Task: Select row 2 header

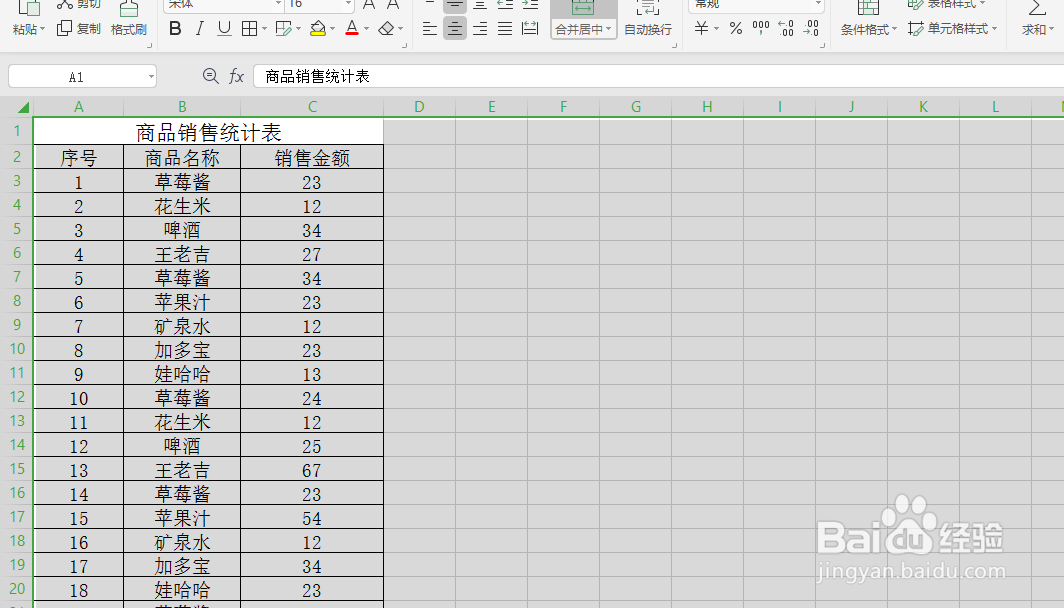Action: 17,157
